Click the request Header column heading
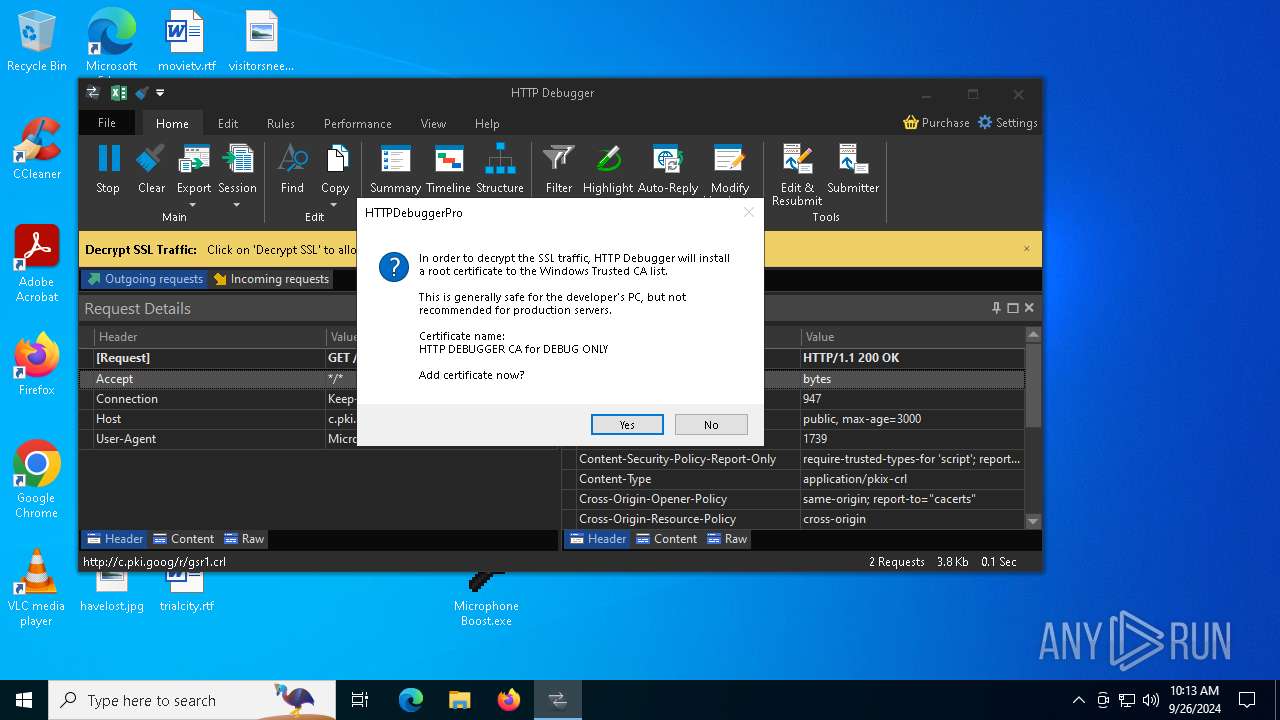The image size is (1280, 720). point(210,337)
